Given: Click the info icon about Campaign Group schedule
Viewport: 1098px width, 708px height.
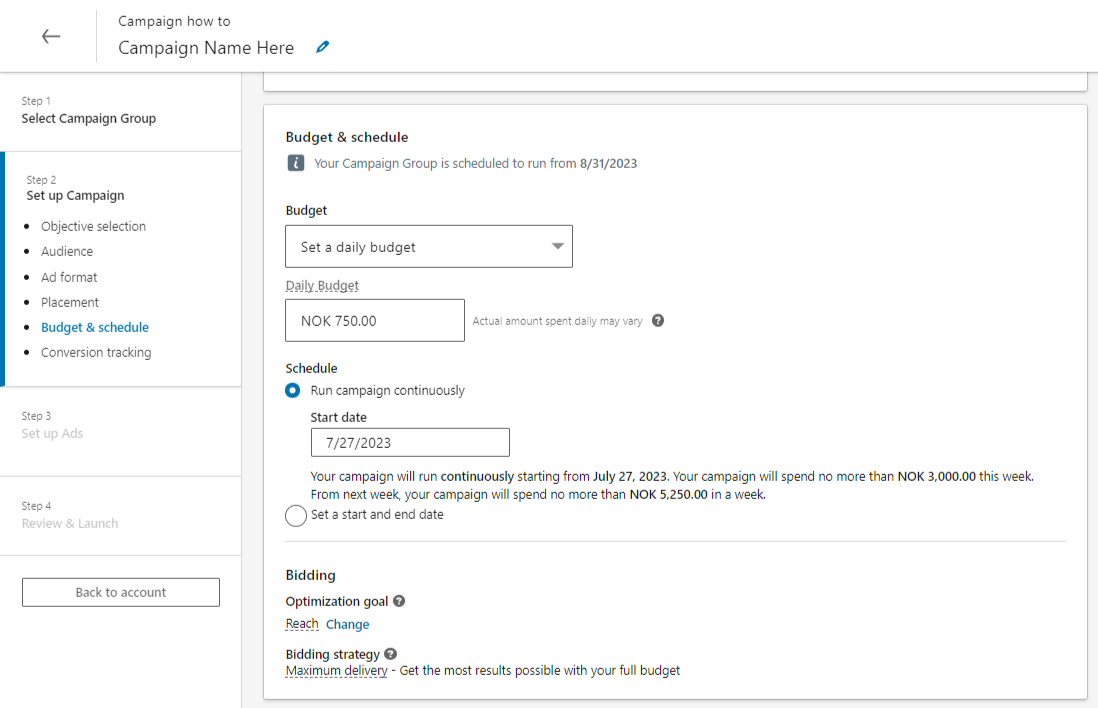Looking at the screenshot, I should pyautogui.click(x=295, y=162).
